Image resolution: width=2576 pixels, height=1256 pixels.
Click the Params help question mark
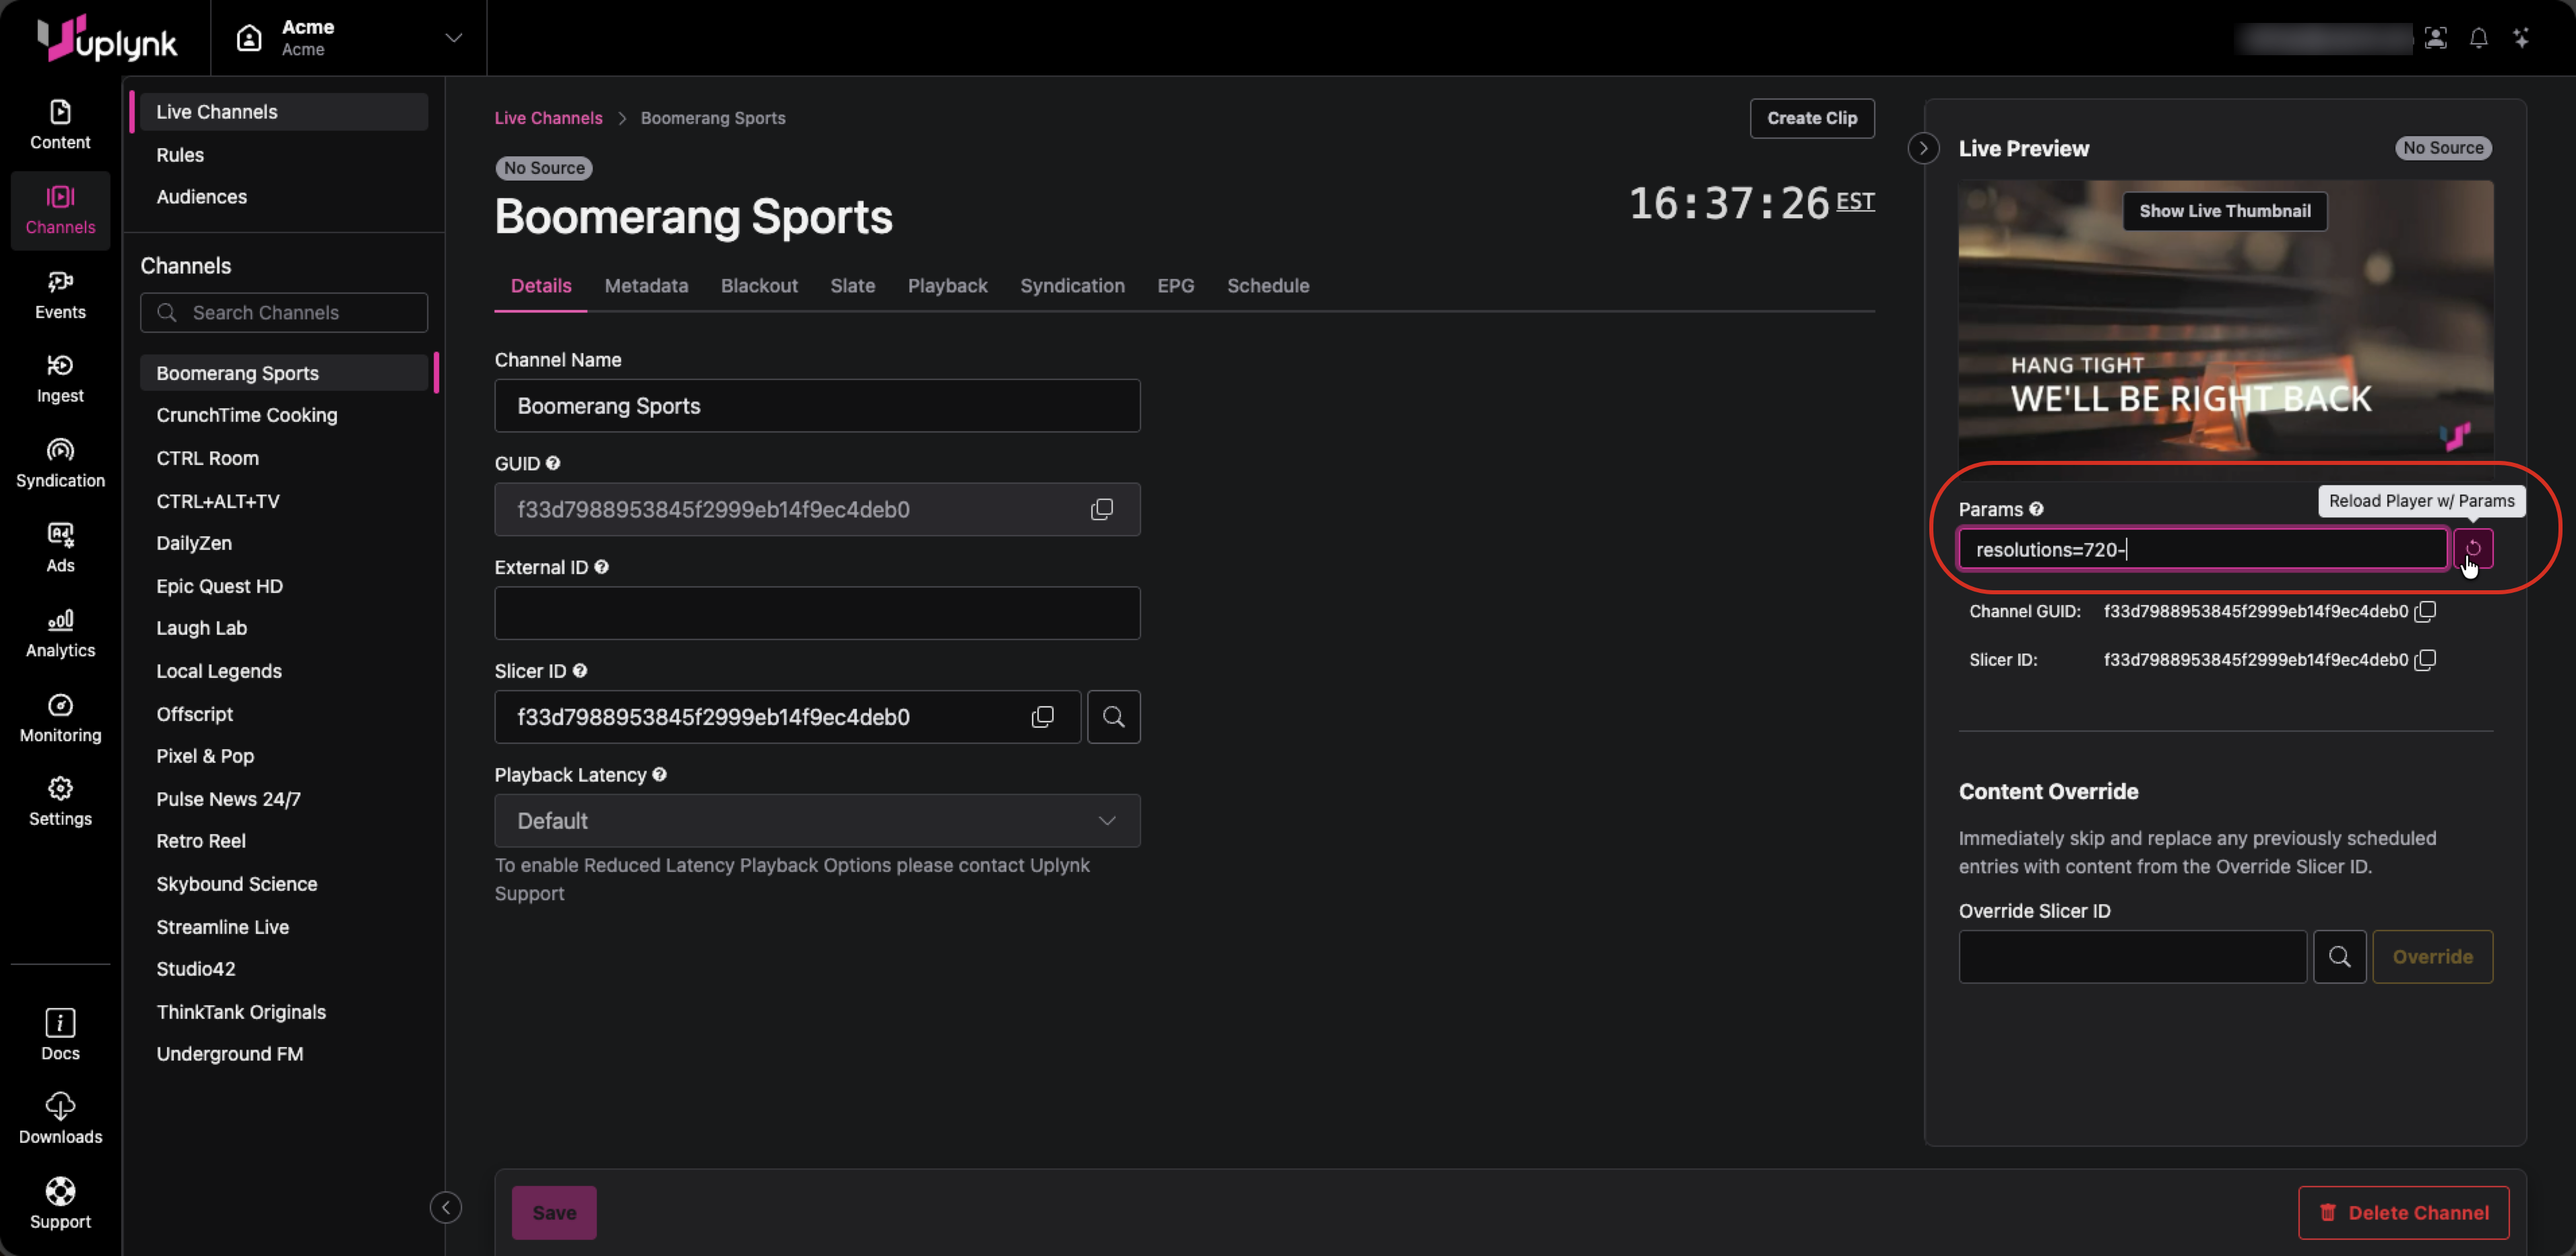[2036, 509]
